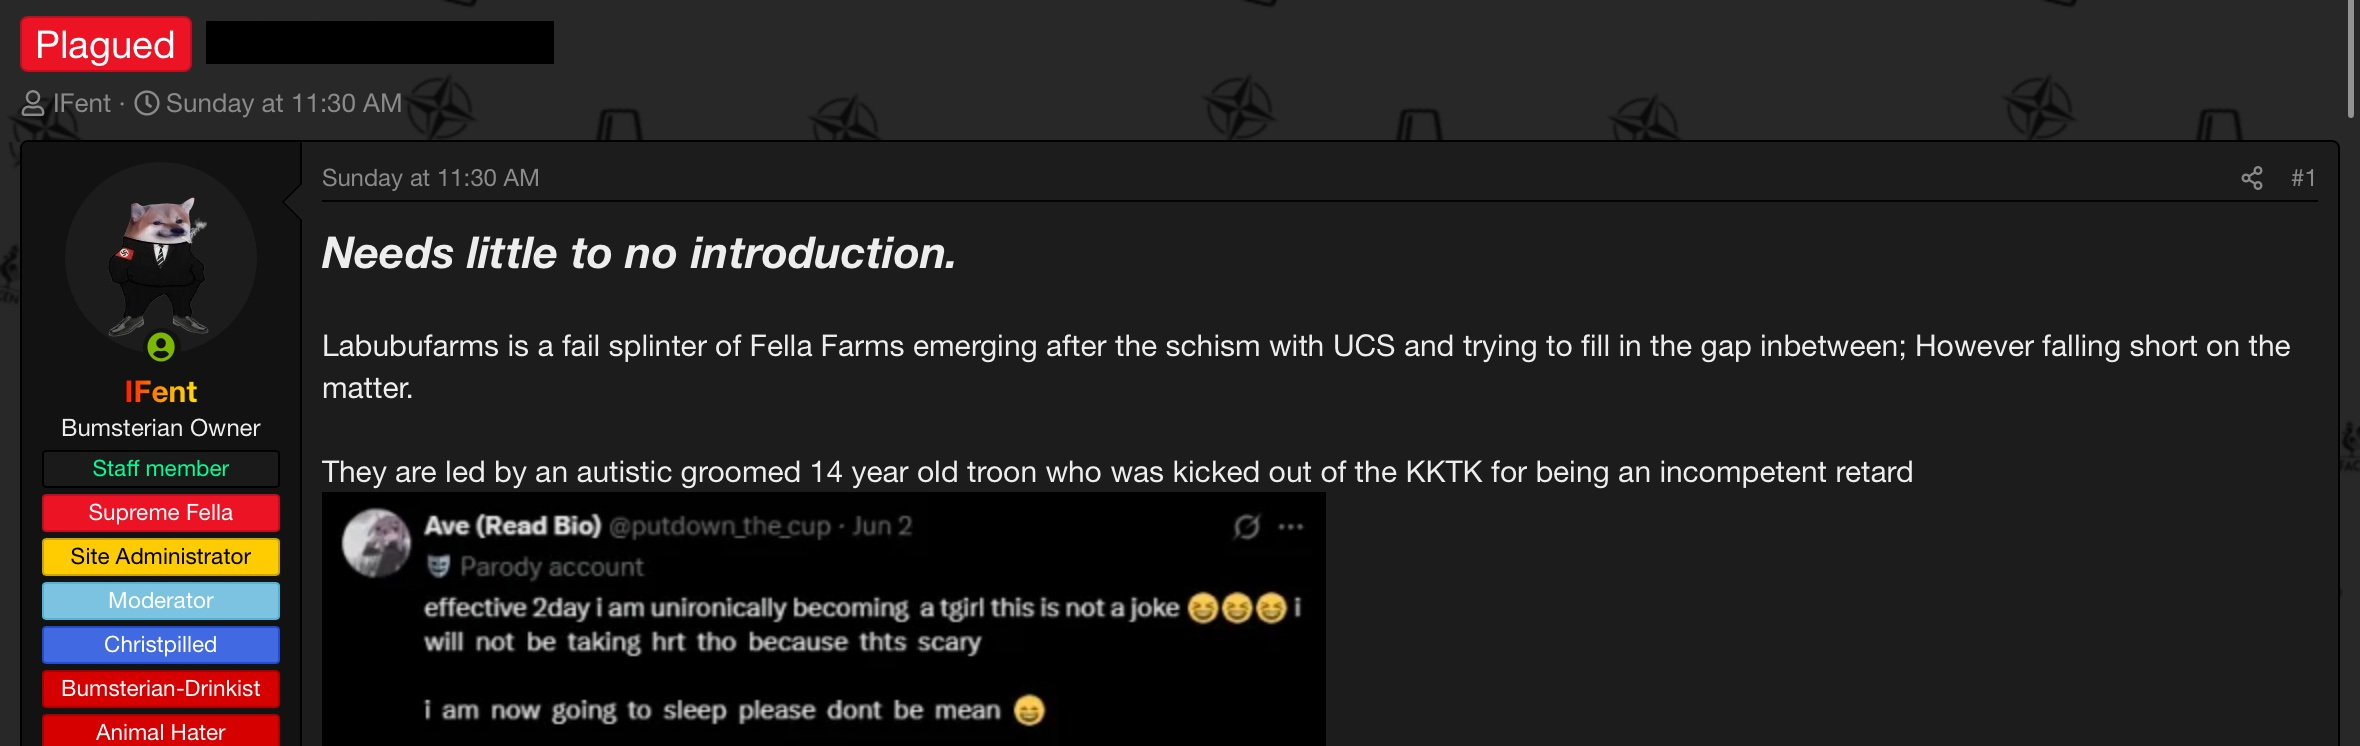Open the tweet author's round profile picture
Viewport: 2360px width, 746px height.
(376, 542)
